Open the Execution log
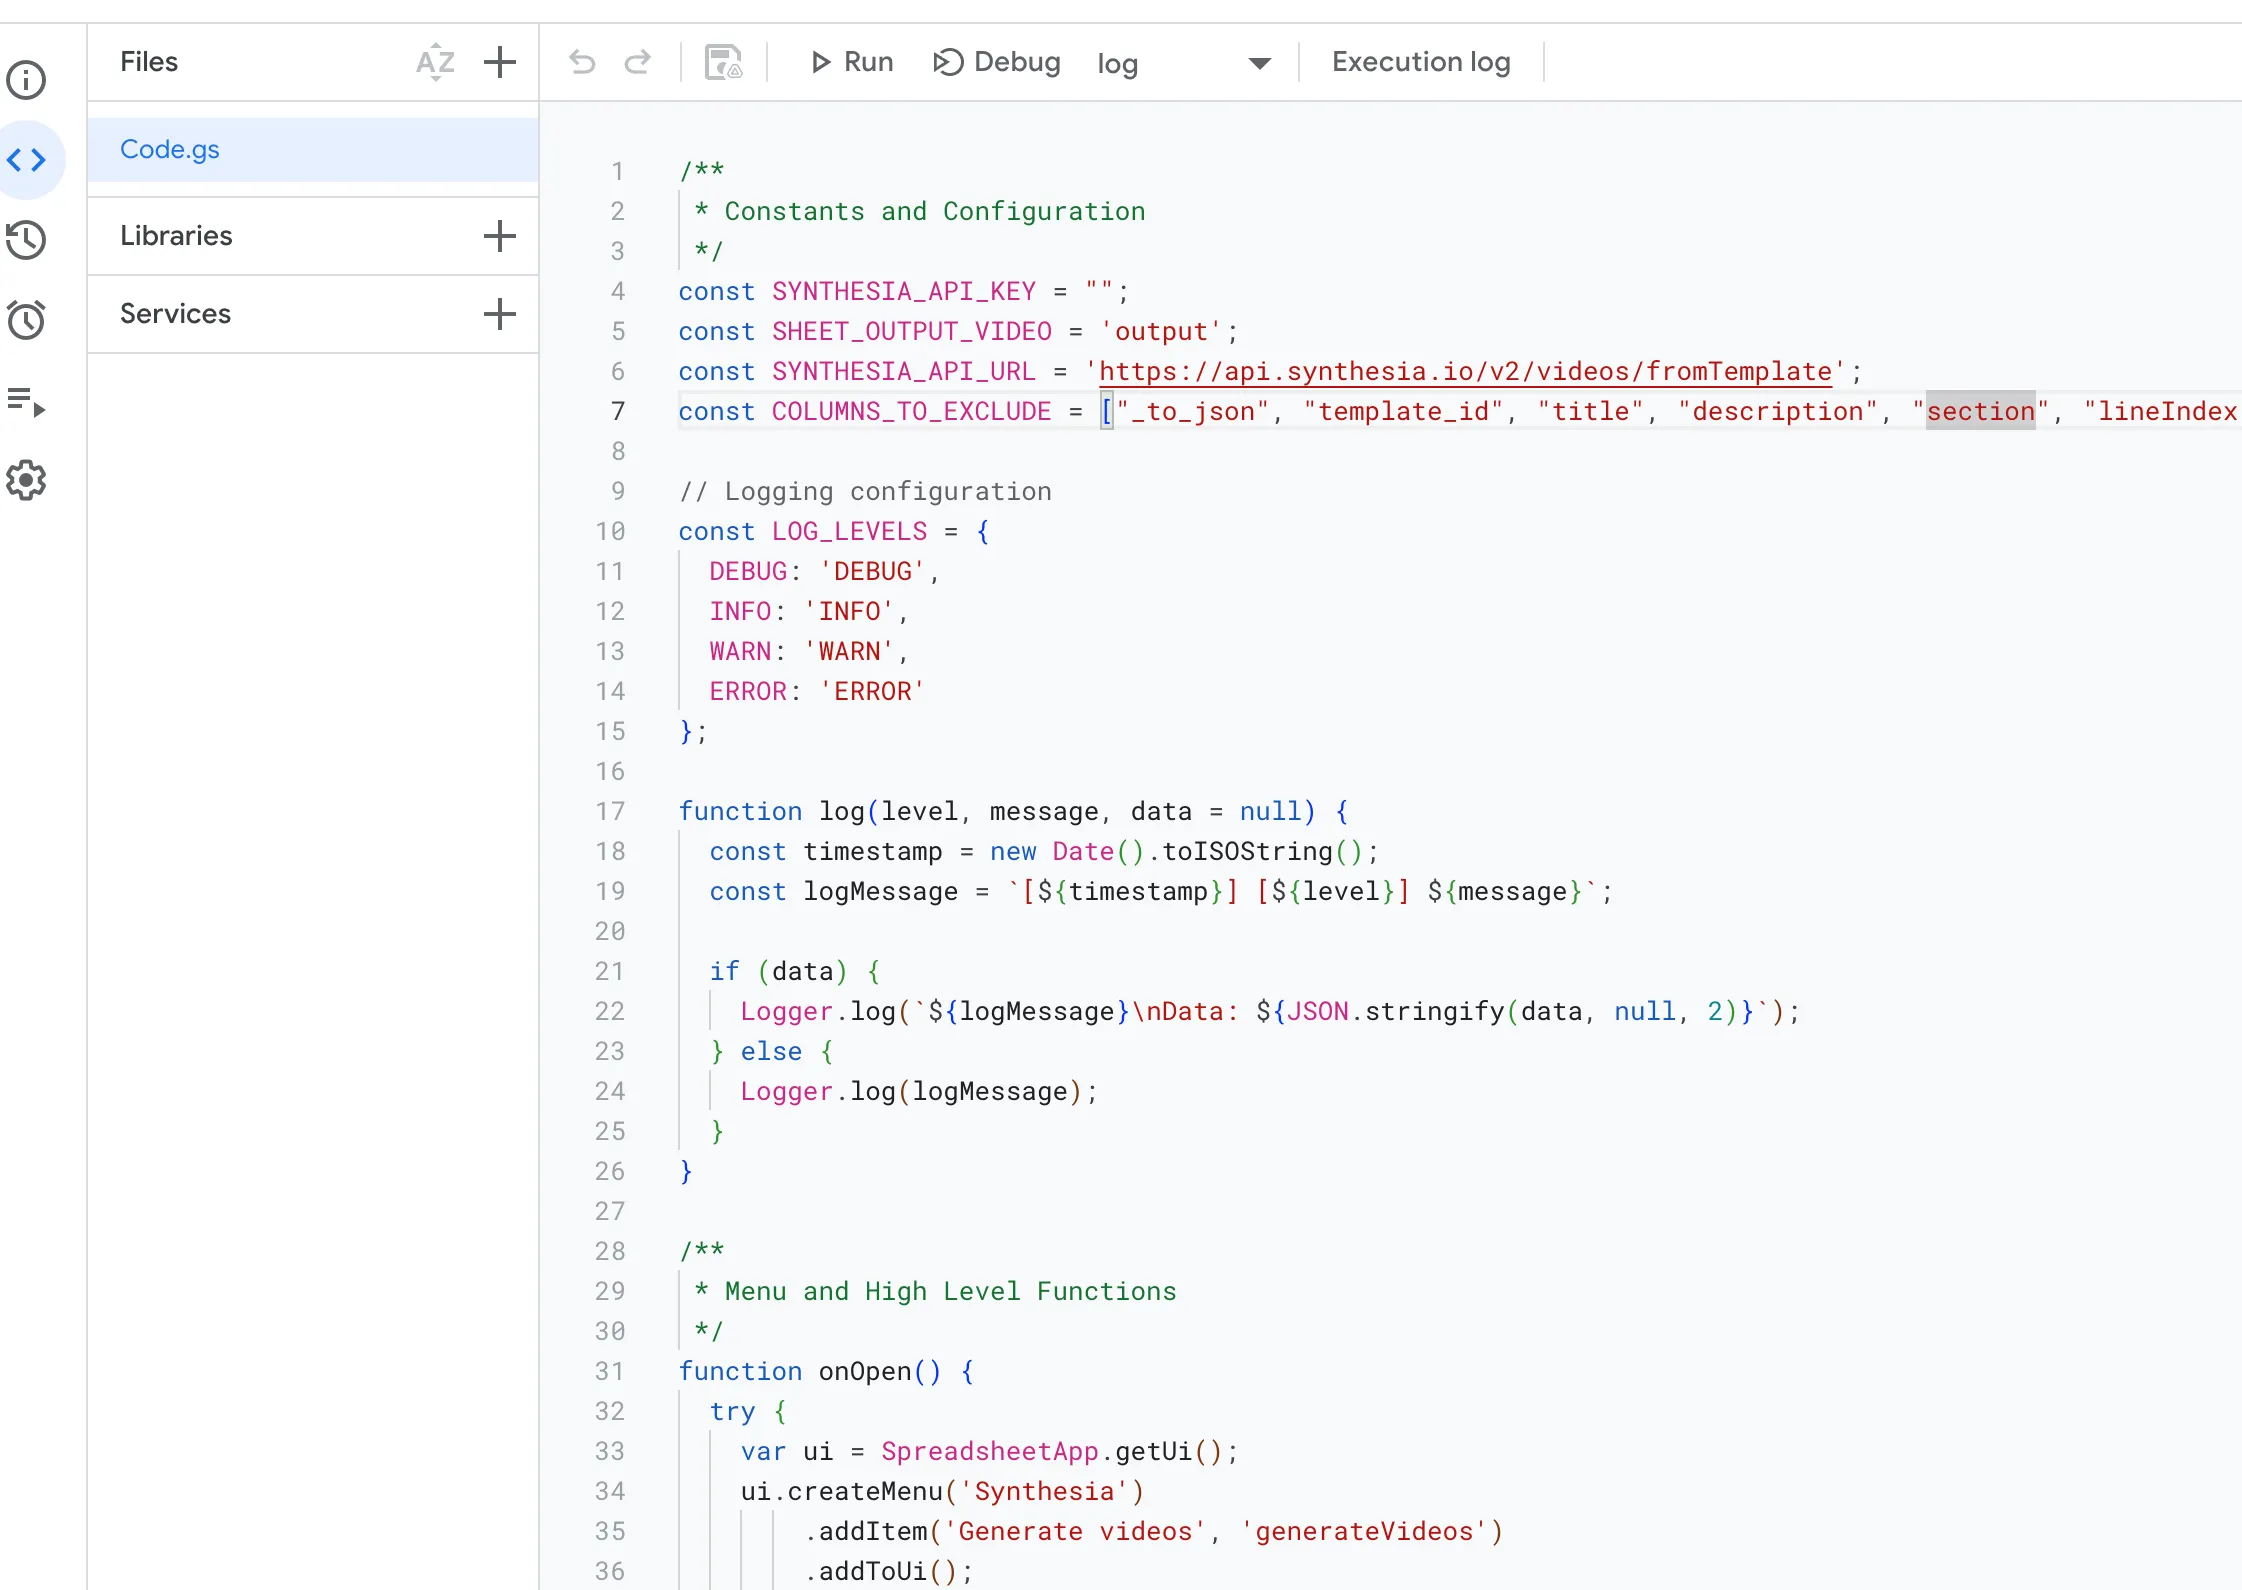The height and width of the screenshot is (1590, 2242). [x=1420, y=62]
